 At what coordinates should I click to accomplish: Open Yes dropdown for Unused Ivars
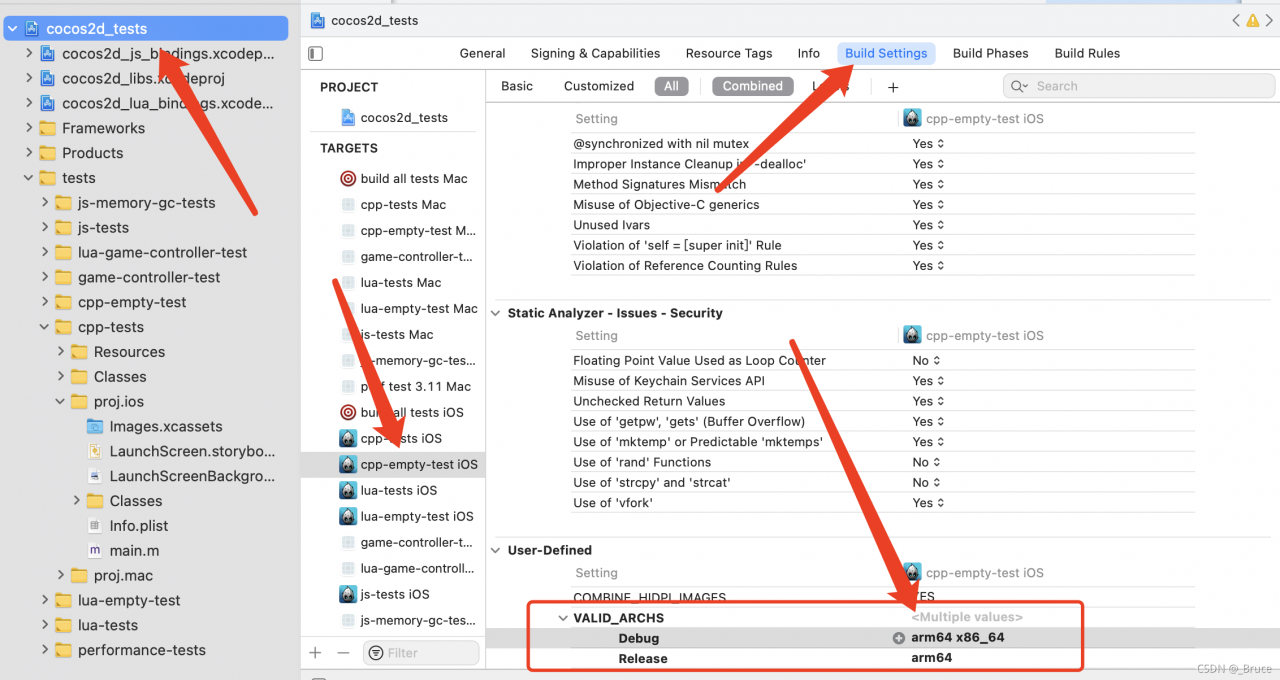928,225
